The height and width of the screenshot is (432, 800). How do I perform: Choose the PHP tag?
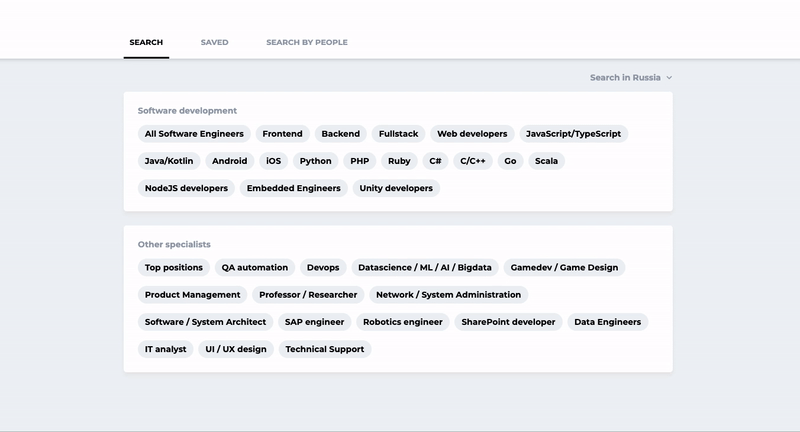click(x=360, y=161)
